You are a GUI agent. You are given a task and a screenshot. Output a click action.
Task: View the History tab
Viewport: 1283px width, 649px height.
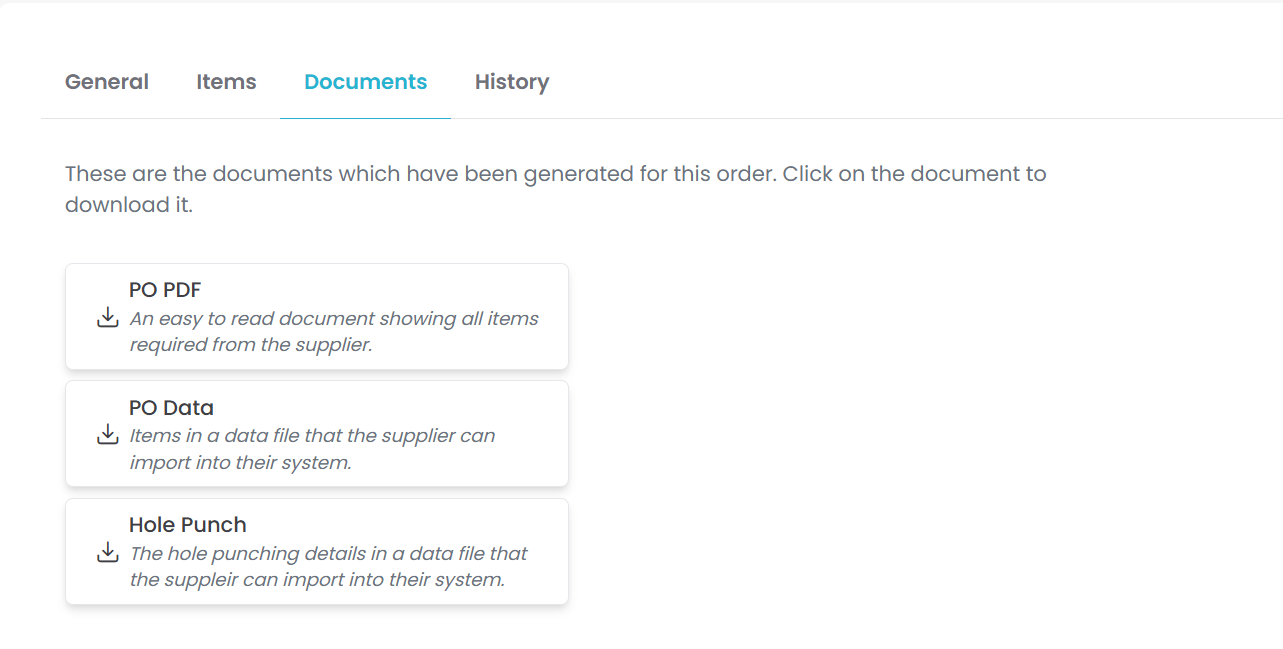[x=512, y=82]
